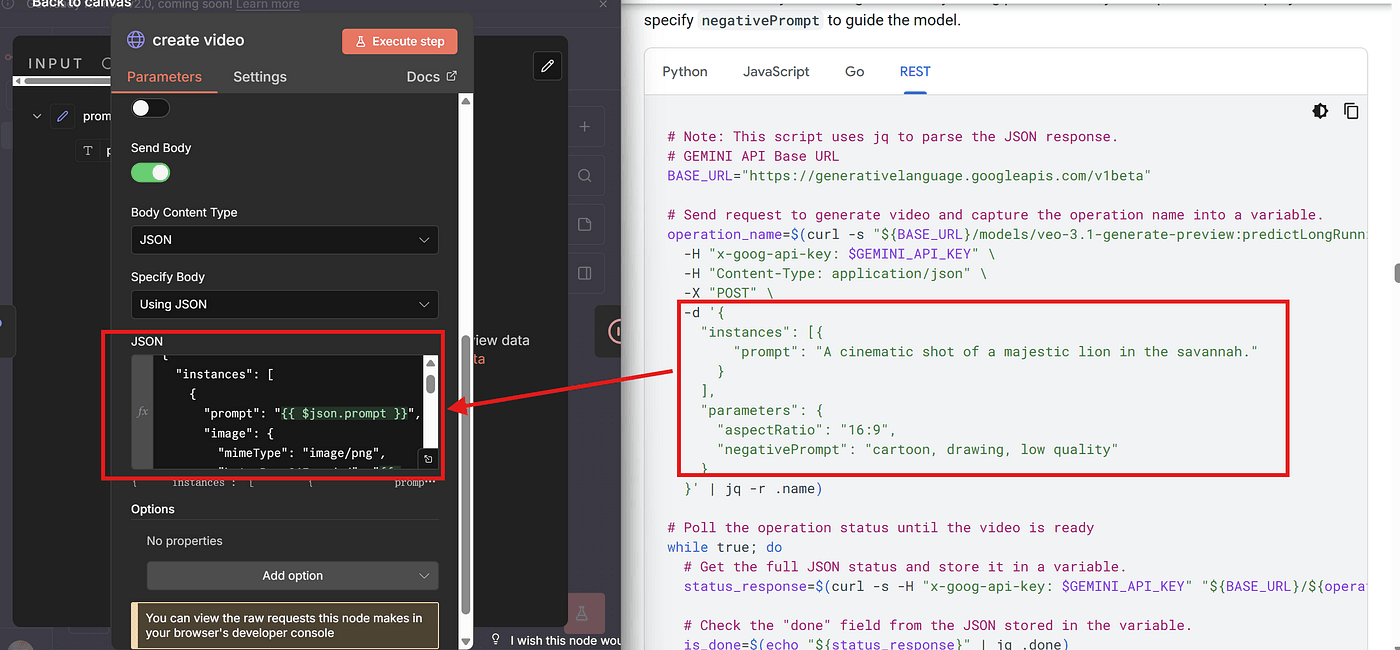This screenshot has width=1400, height=650.
Task: Select the Python code tab
Action: [x=685, y=71]
